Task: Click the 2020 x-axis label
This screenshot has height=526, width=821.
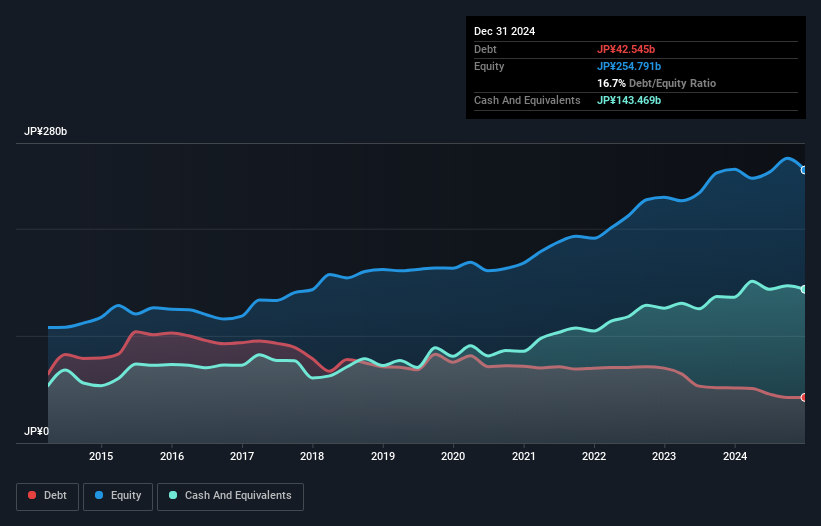Action: coord(453,456)
